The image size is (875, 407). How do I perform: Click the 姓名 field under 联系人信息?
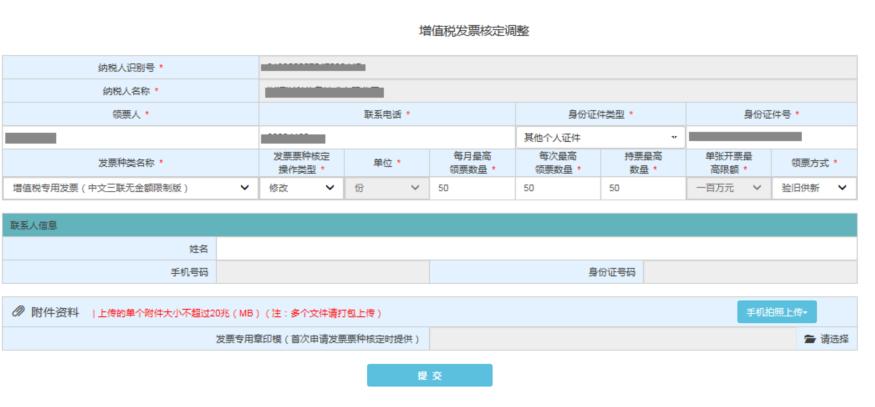(x=536, y=248)
